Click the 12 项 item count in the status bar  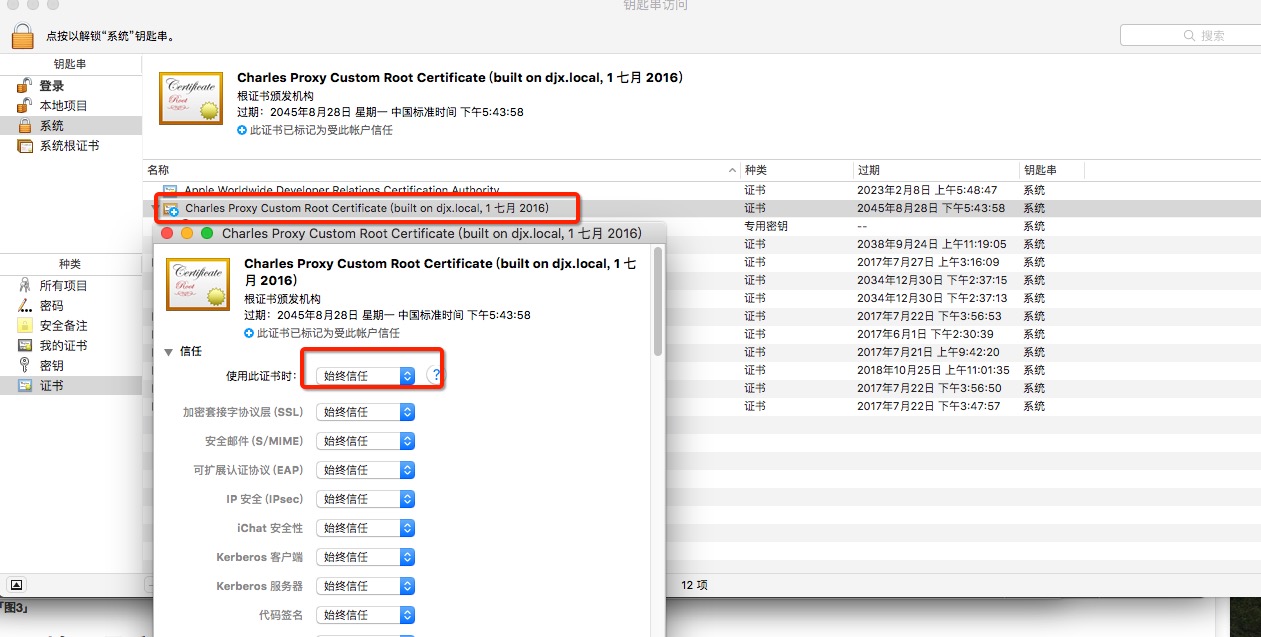click(694, 585)
